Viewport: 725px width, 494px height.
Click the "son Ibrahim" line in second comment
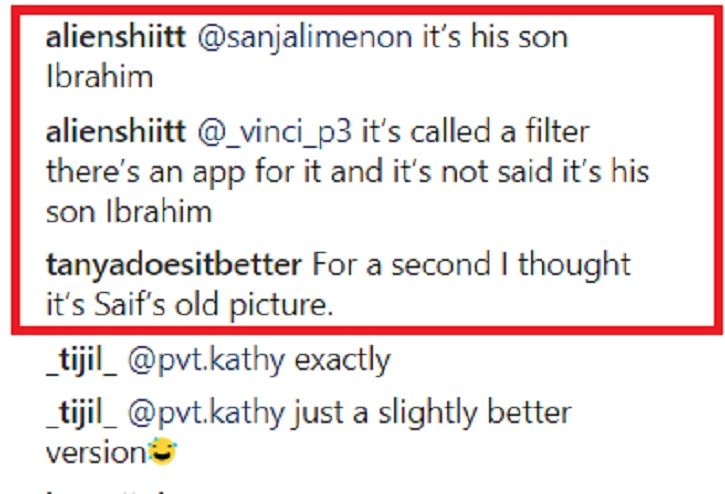point(129,212)
